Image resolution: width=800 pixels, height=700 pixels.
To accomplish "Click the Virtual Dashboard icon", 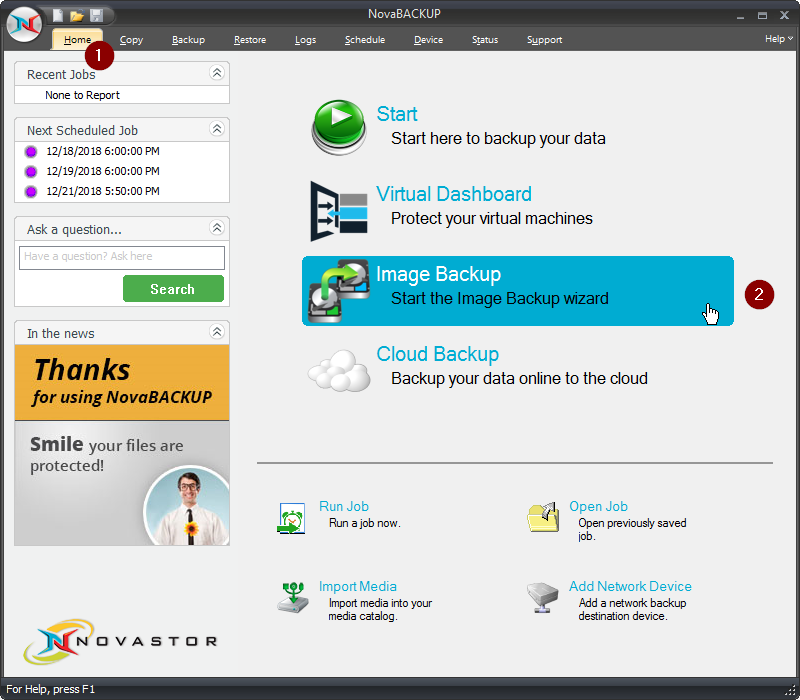I will pos(339,211).
